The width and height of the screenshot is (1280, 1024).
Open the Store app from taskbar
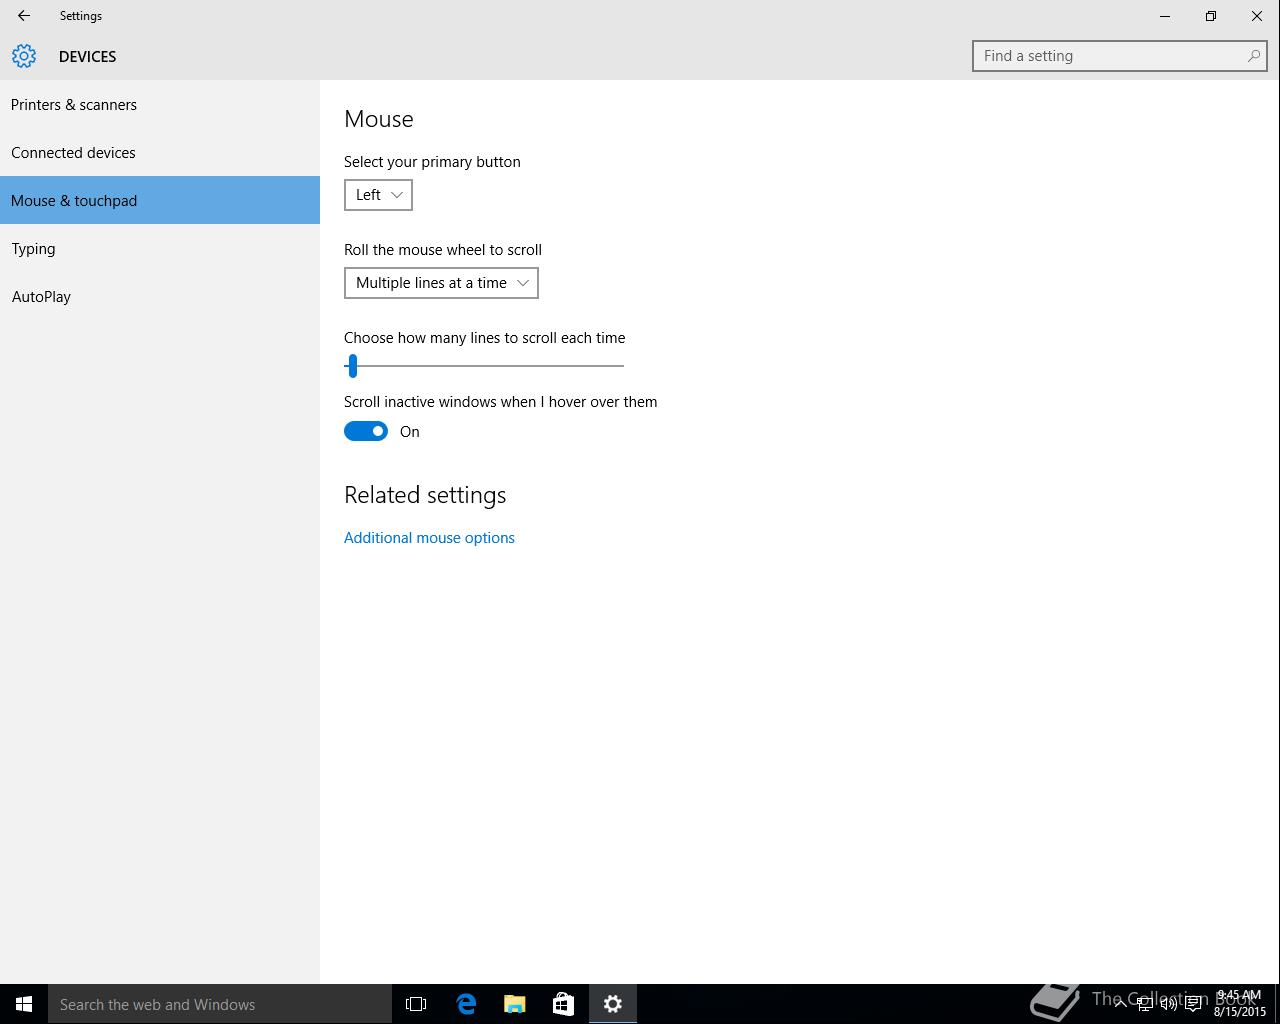564,1004
